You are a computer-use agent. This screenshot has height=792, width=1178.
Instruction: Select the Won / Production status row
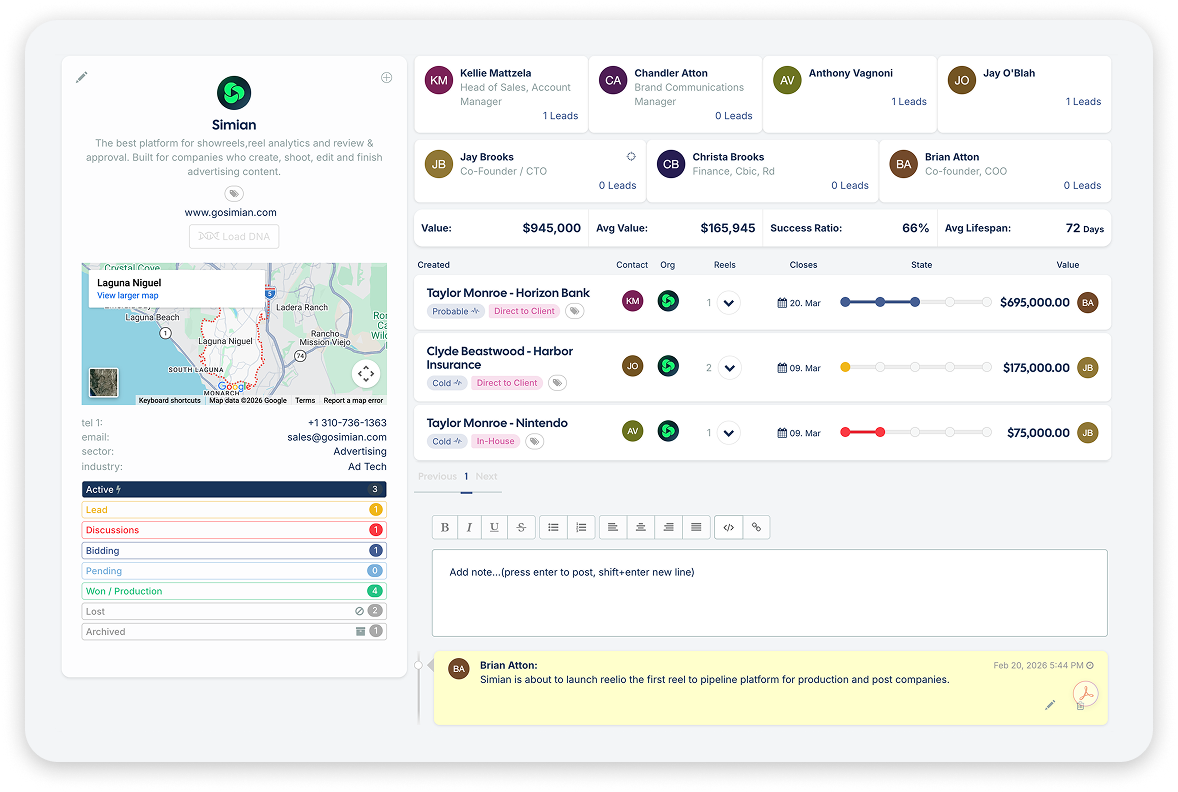[233, 591]
